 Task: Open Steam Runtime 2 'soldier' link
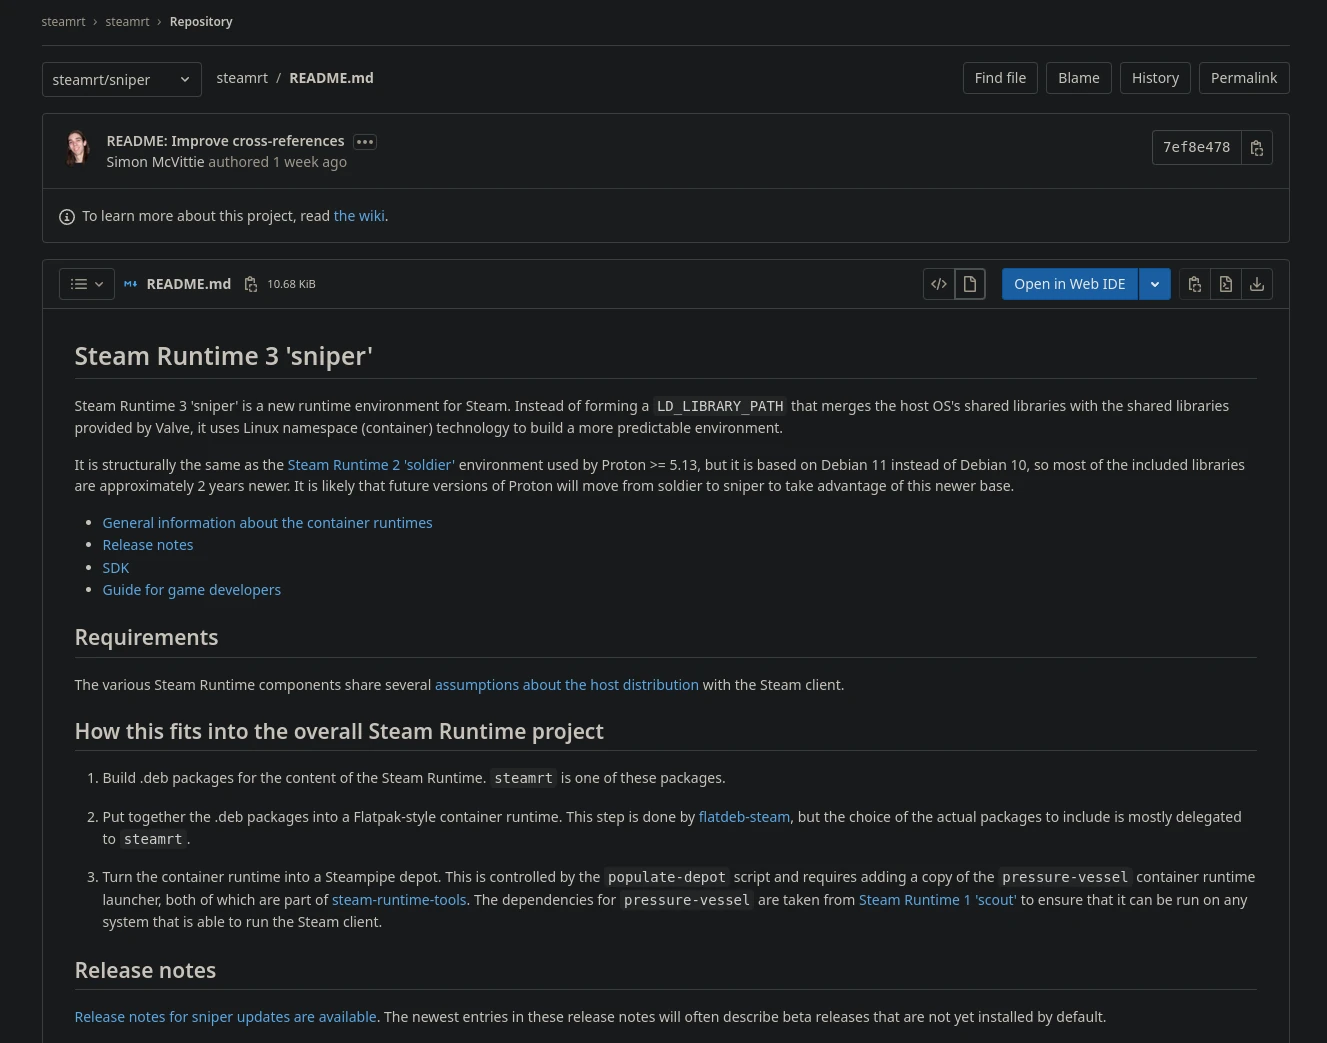(371, 465)
